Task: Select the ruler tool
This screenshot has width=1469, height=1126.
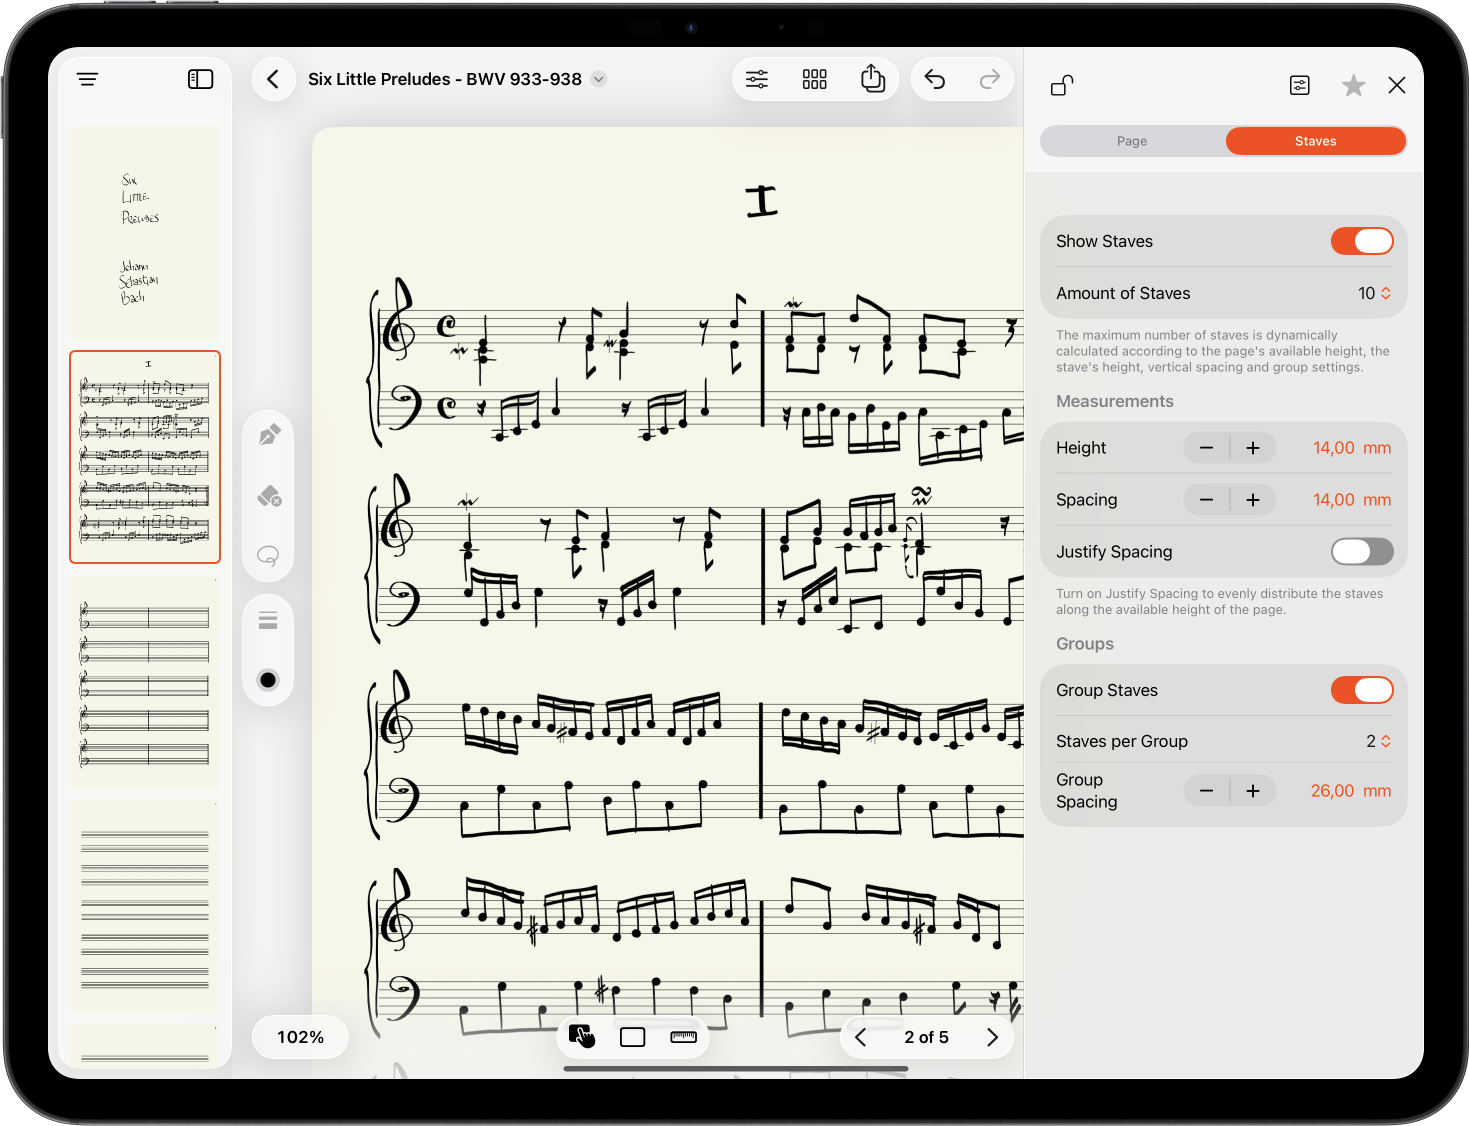Action: tap(684, 1037)
